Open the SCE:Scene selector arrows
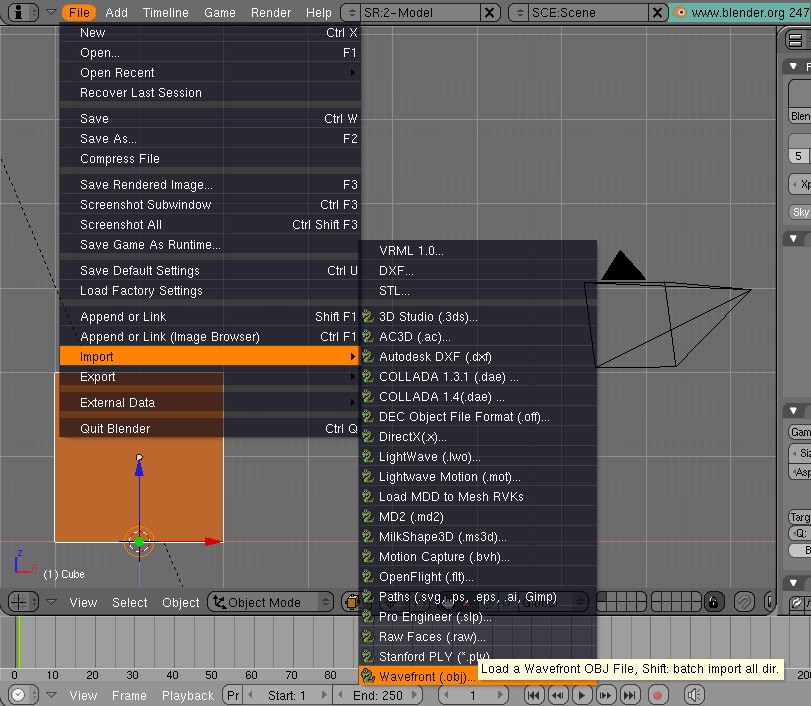811x706 pixels. [520, 12]
